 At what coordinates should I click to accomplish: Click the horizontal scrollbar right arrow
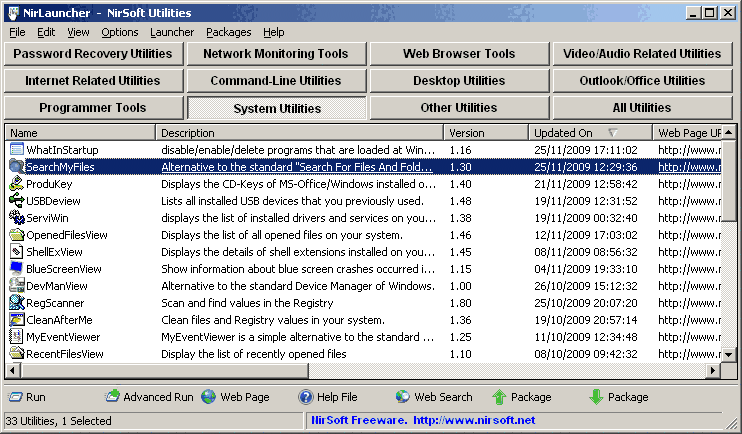coord(713,370)
